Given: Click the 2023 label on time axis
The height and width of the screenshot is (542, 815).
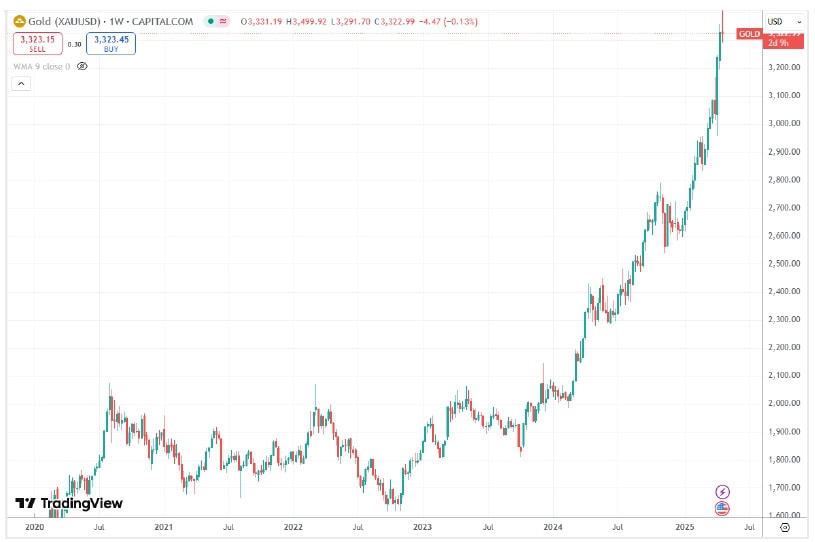Looking at the screenshot, I should coord(422,526).
